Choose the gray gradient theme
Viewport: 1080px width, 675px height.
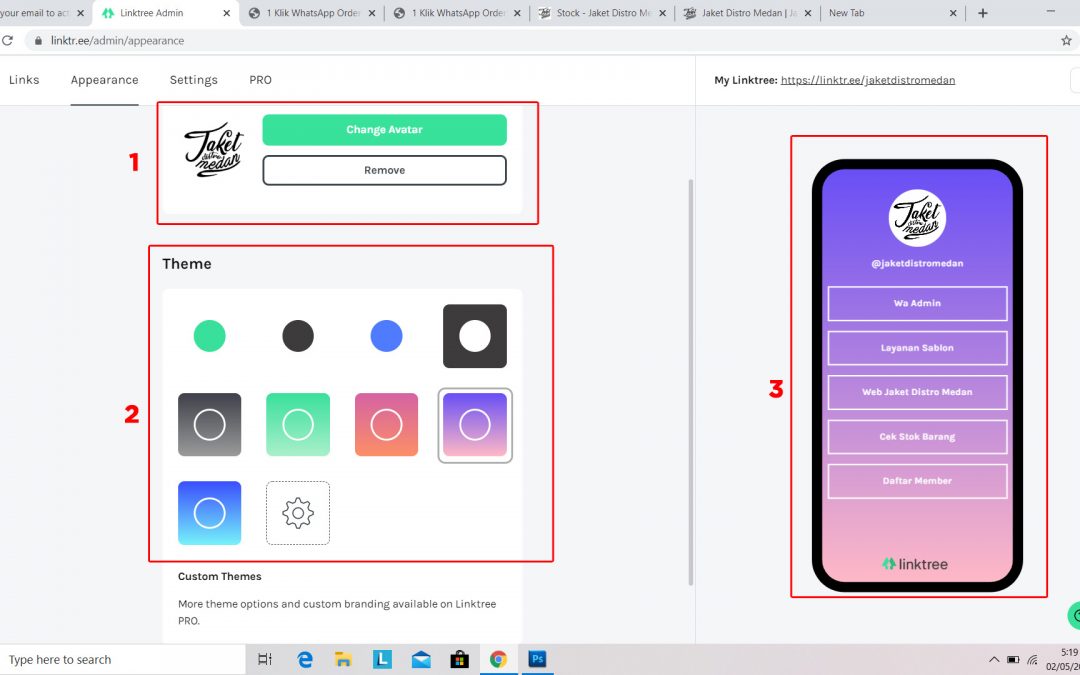point(209,424)
